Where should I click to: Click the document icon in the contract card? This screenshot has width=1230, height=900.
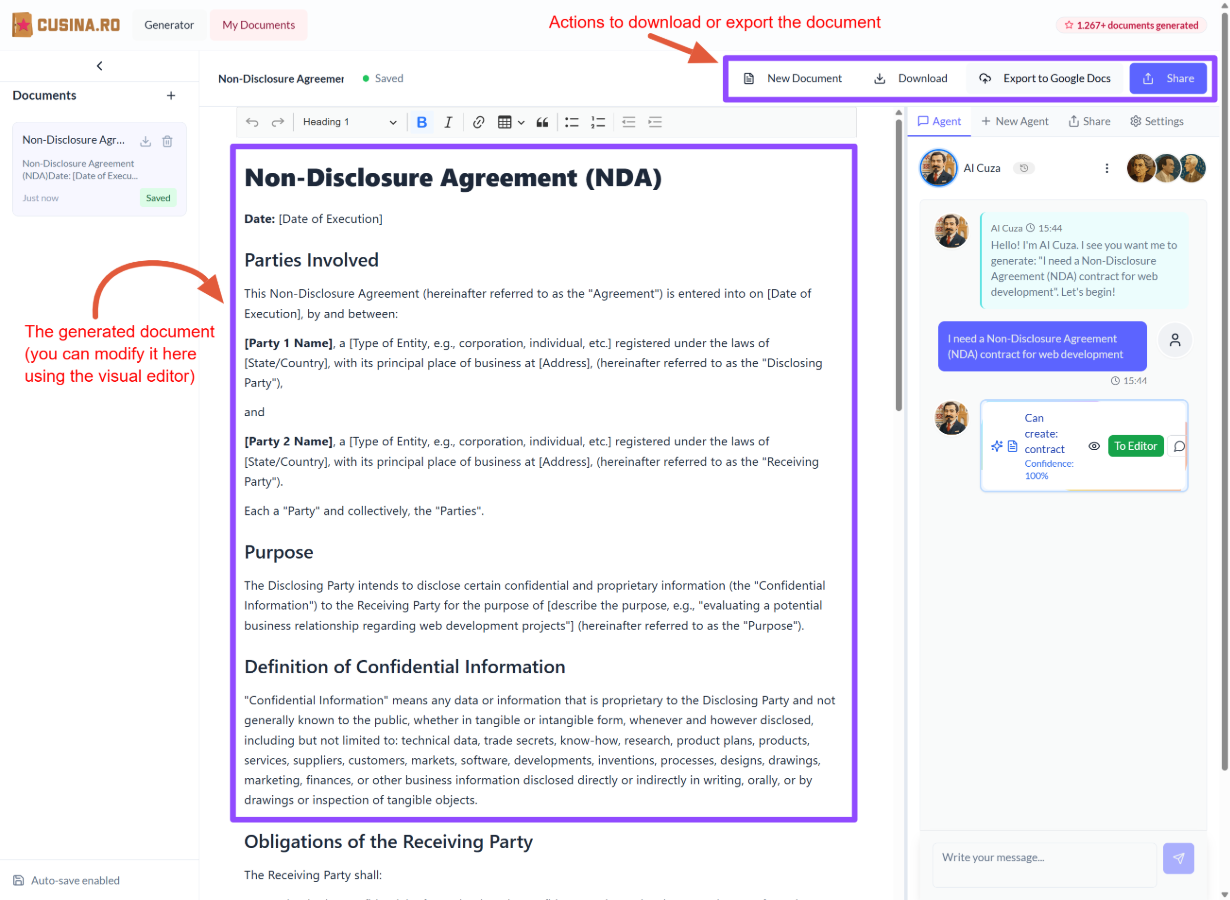tap(1012, 446)
